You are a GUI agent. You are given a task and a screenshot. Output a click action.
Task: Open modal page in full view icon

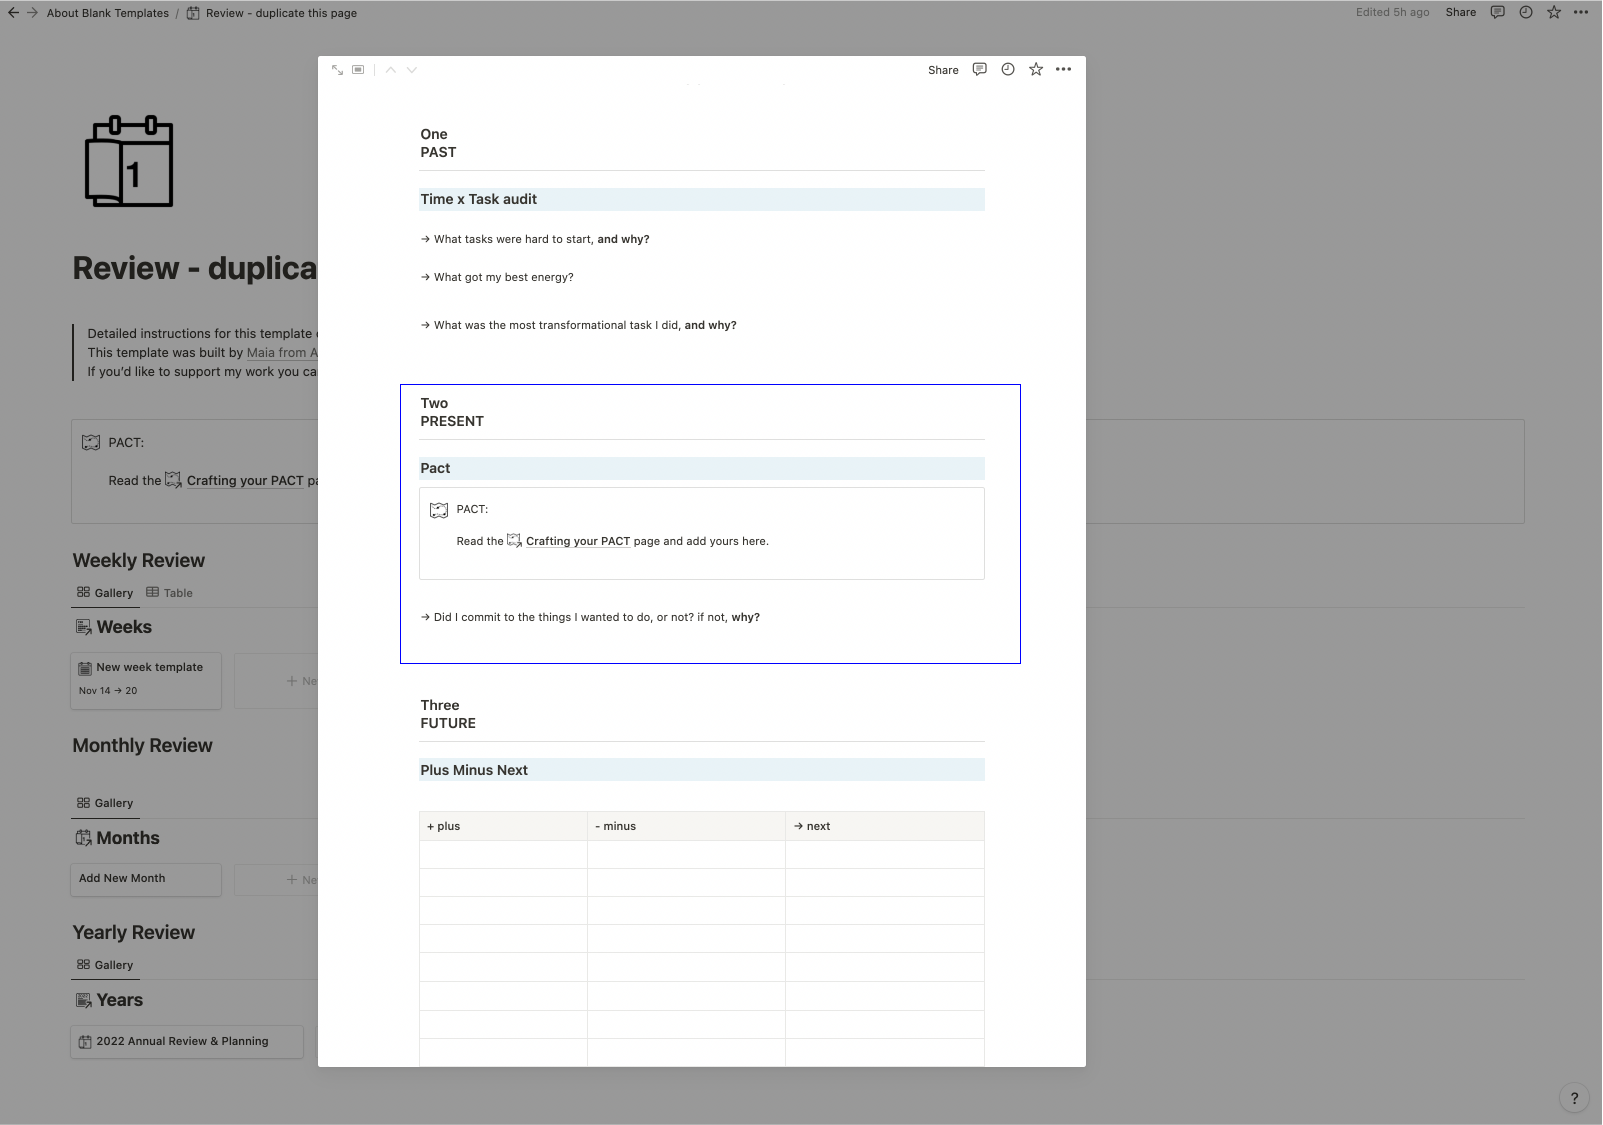(x=337, y=70)
